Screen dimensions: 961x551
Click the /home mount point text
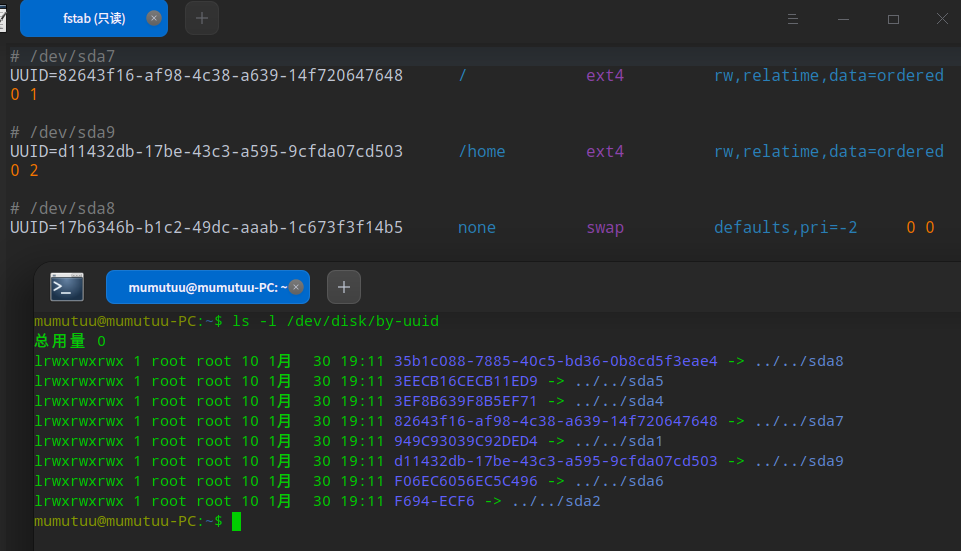pos(481,151)
